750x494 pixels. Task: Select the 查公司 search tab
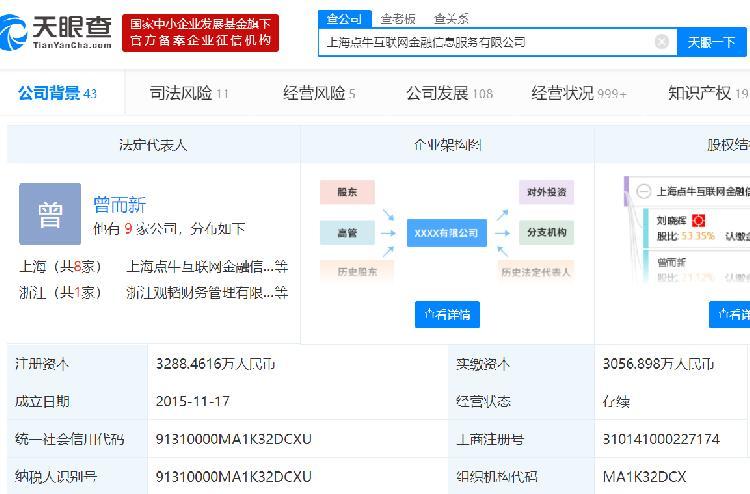click(x=344, y=19)
